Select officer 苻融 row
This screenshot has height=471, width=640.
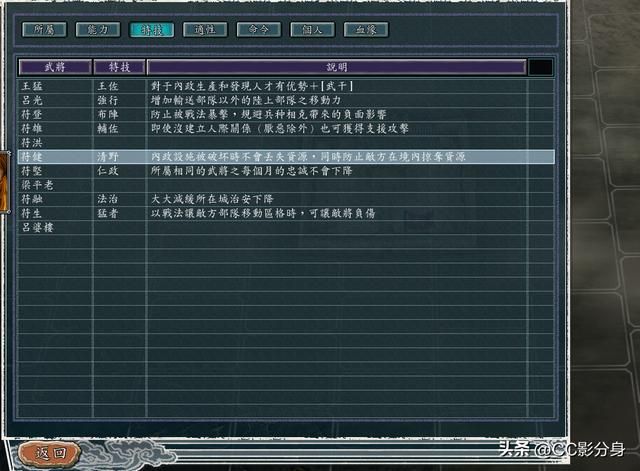click(x=32, y=199)
